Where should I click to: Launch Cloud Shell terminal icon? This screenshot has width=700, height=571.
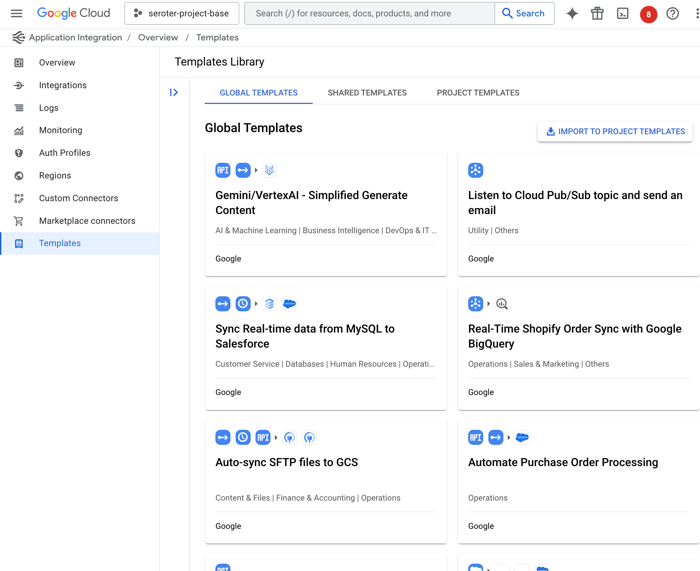(622, 14)
